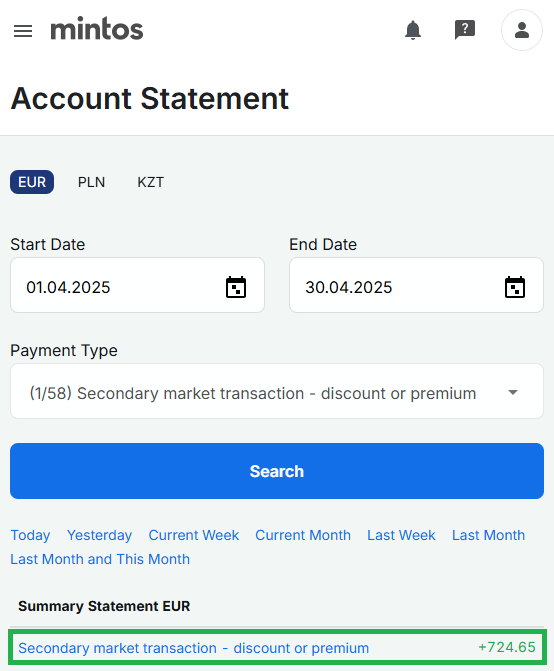Viewport: 554px width, 671px height.
Task: Select the Current Month date shortcut
Action: [303, 535]
